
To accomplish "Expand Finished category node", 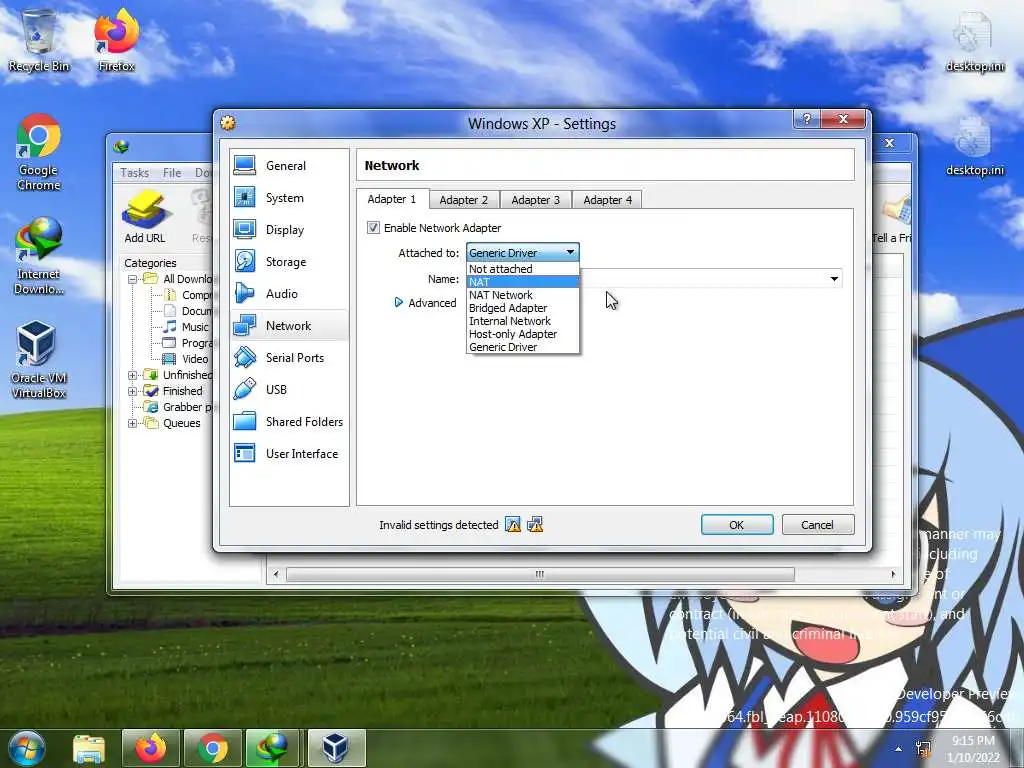I will pos(133,391).
